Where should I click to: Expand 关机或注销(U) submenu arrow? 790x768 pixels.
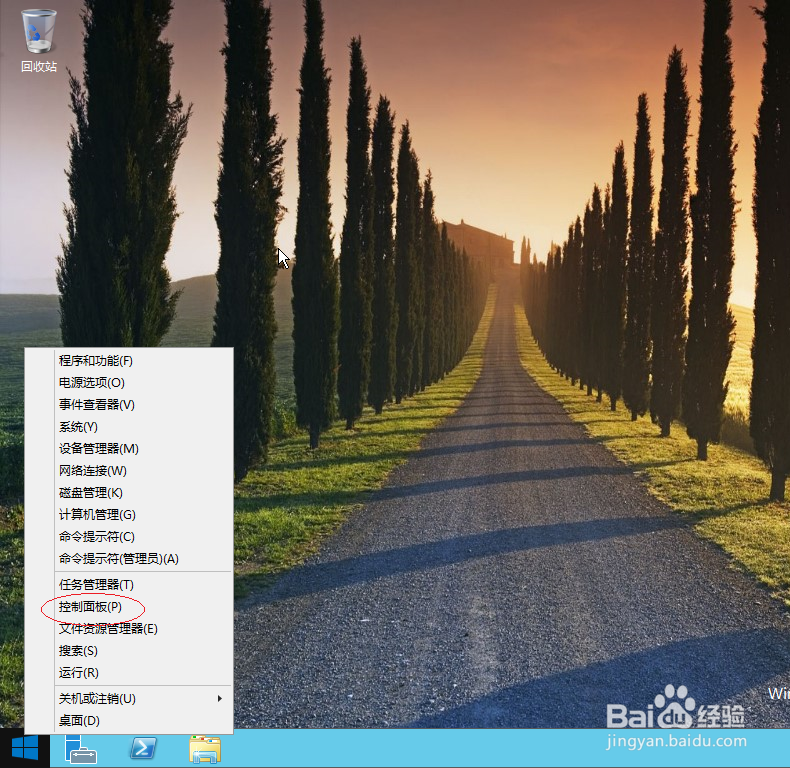click(219, 698)
